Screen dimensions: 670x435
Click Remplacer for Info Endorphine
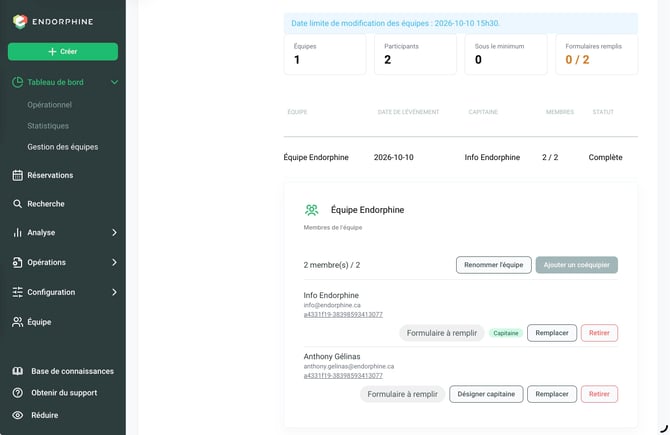[x=552, y=333]
